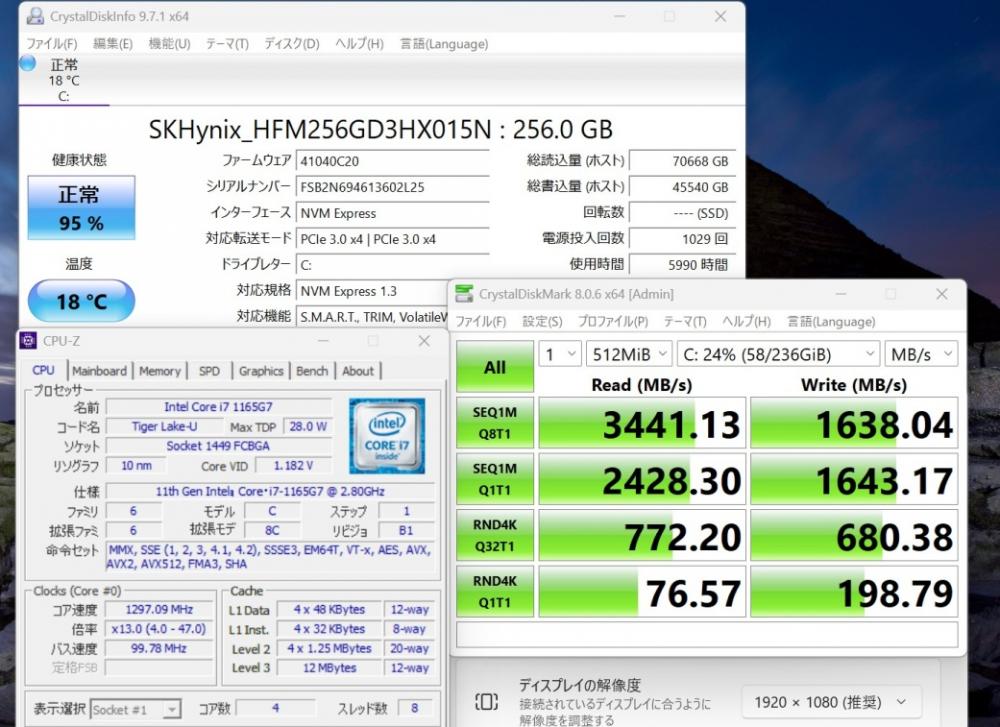Close the CrystalDiskMark window
This screenshot has width=1000, height=727.
click(x=941, y=294)
